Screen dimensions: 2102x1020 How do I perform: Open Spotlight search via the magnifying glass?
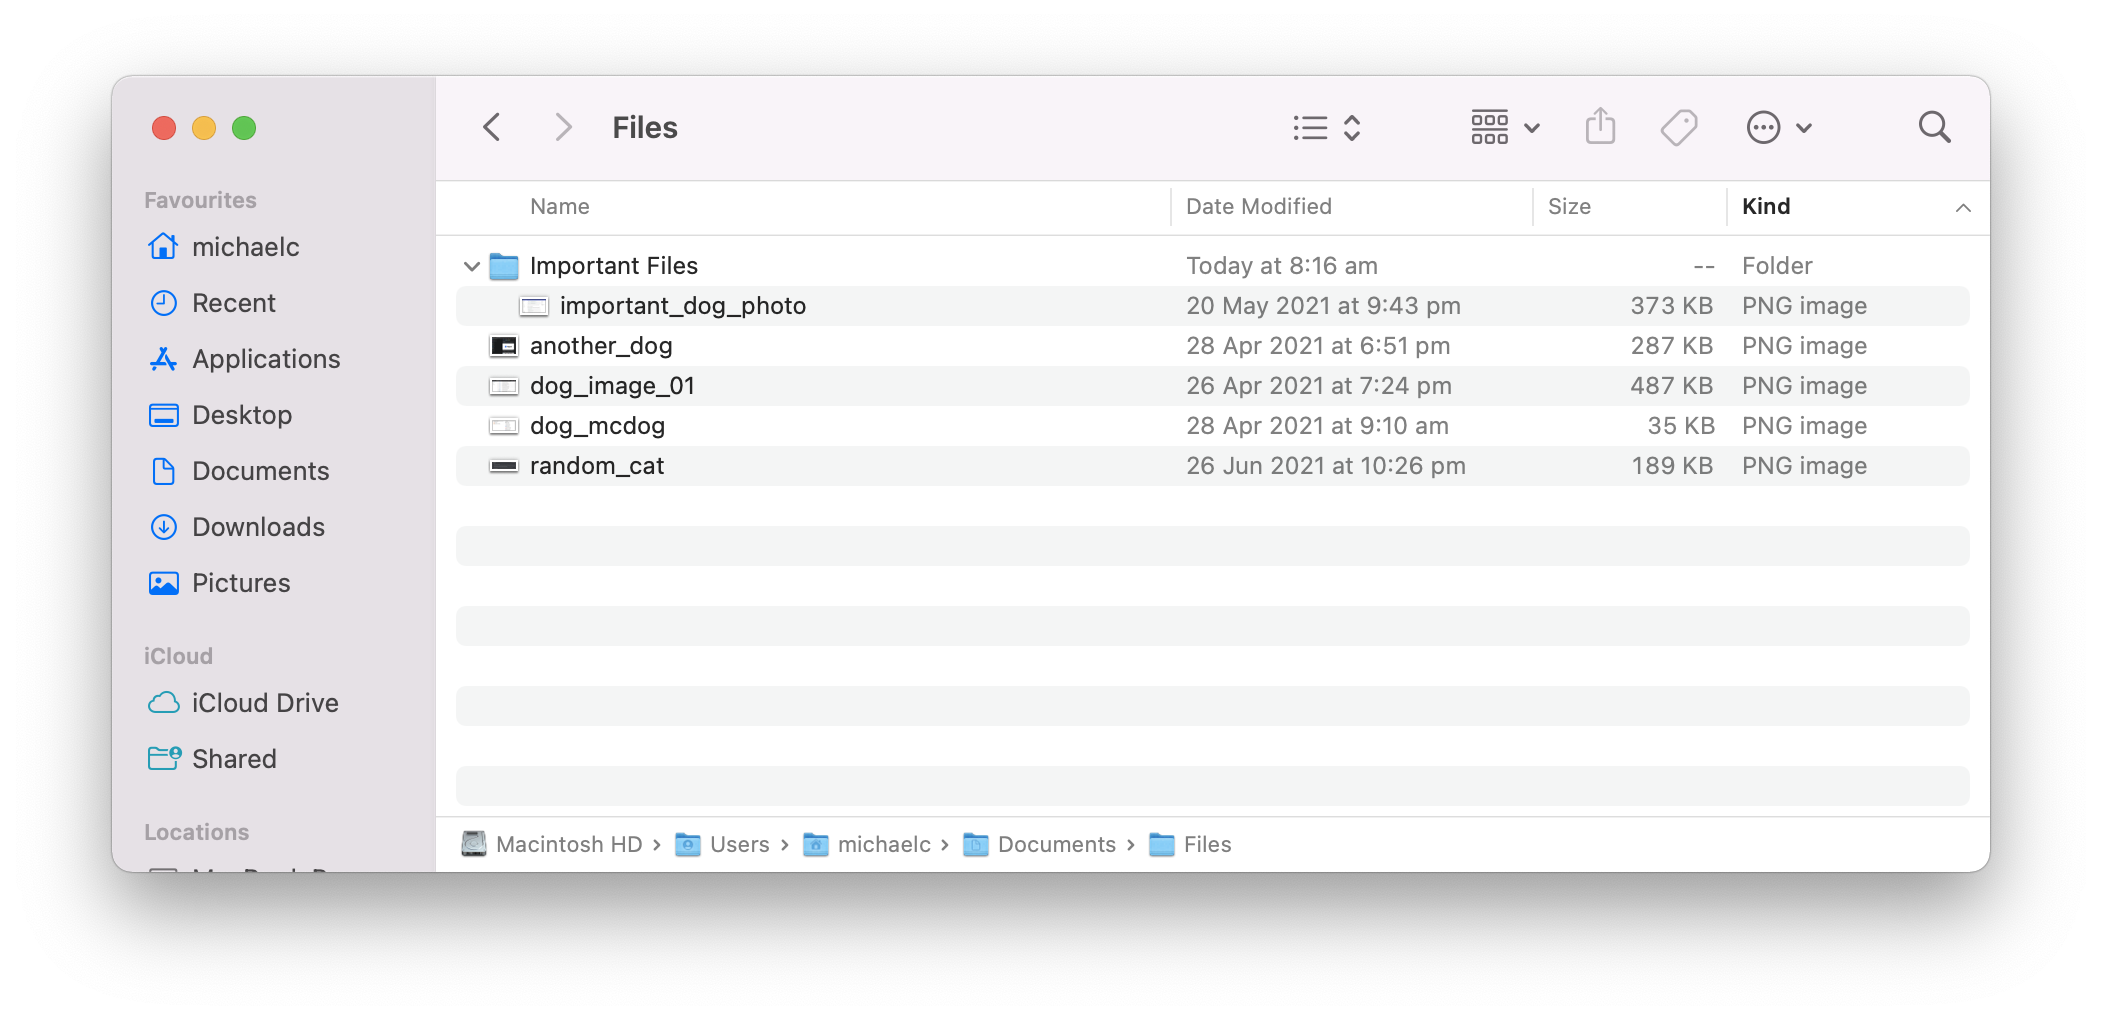tap(1934, 127)
